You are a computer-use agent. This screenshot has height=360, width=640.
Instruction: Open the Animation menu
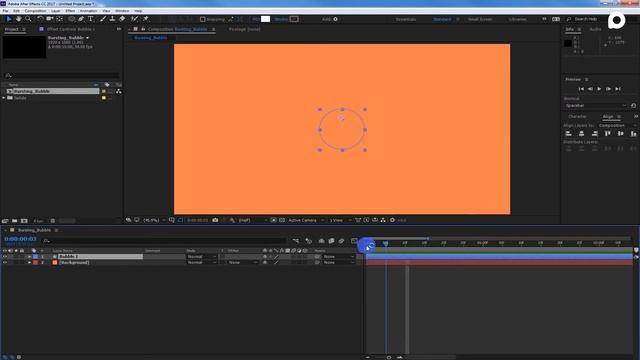89,11
